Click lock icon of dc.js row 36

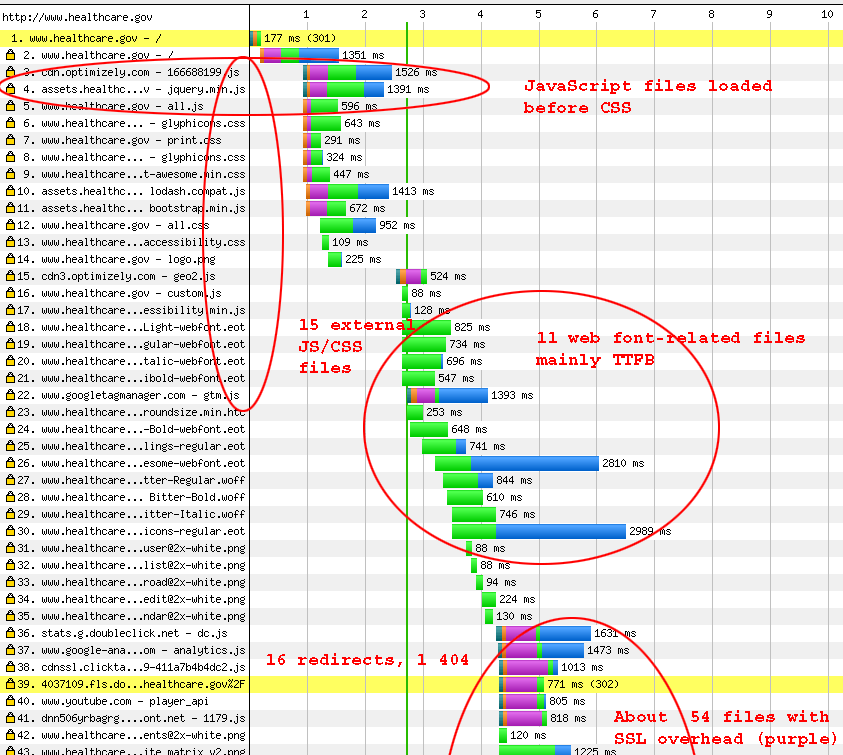pyautogui.click(x=10, y=633)
